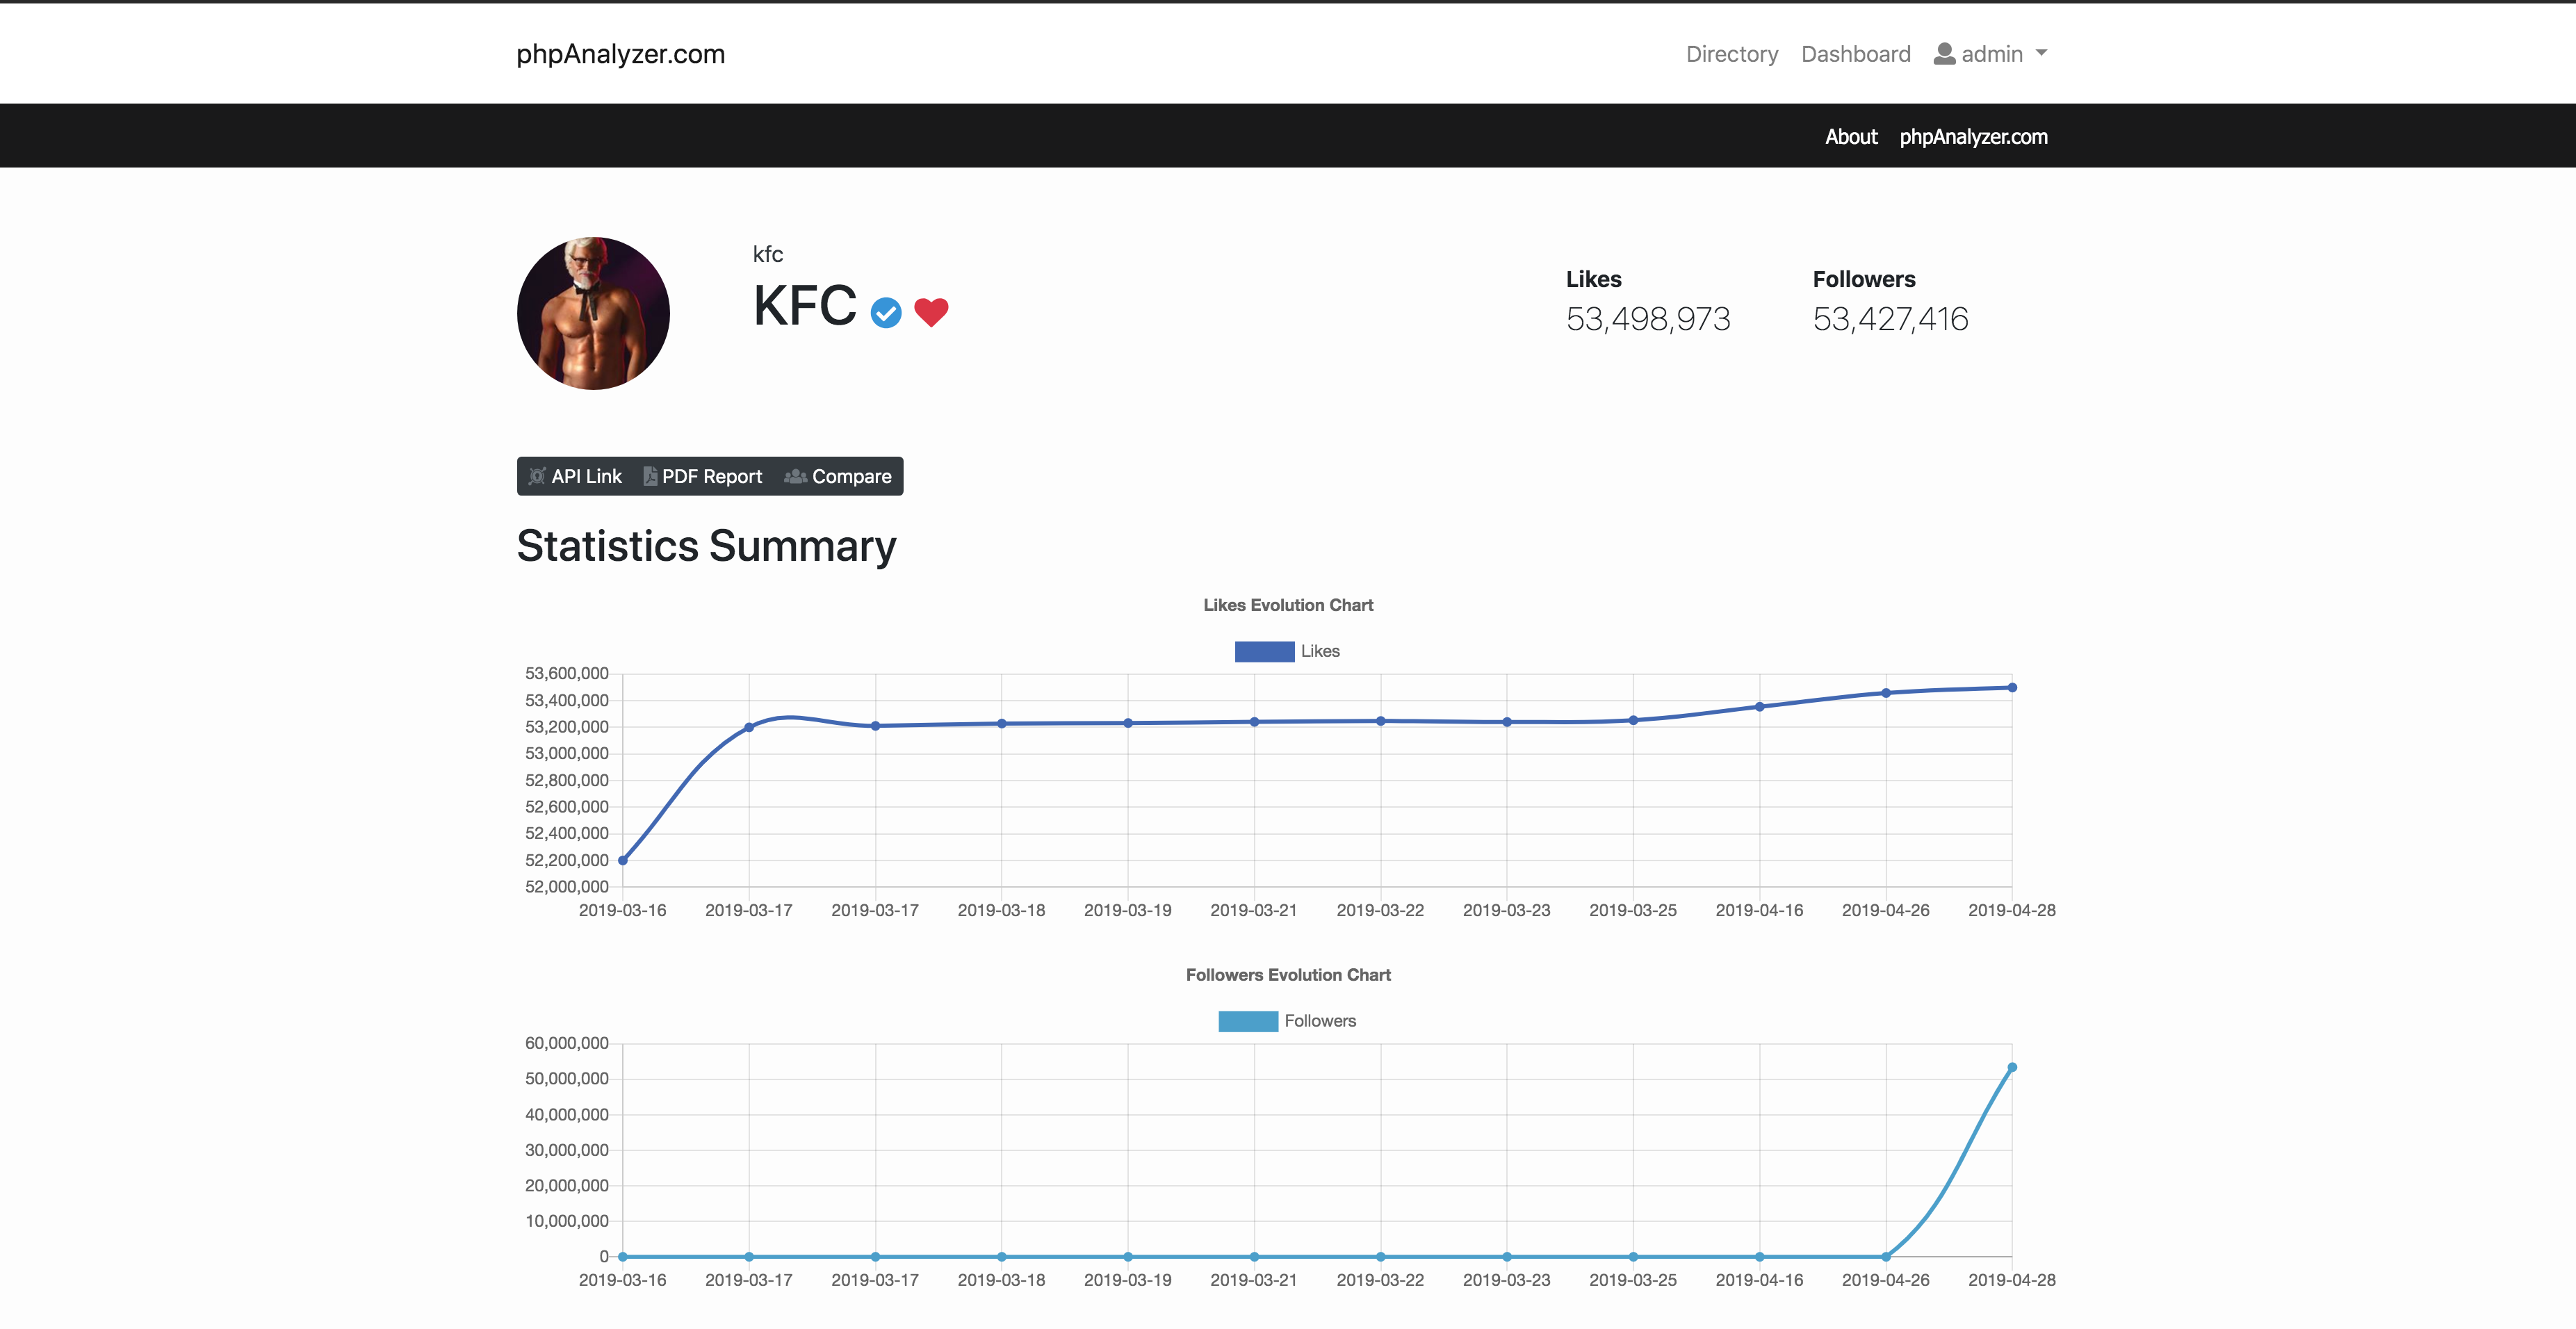2576x1329 pixels.
Task: Click the API Link button
Action: point(575,476)
